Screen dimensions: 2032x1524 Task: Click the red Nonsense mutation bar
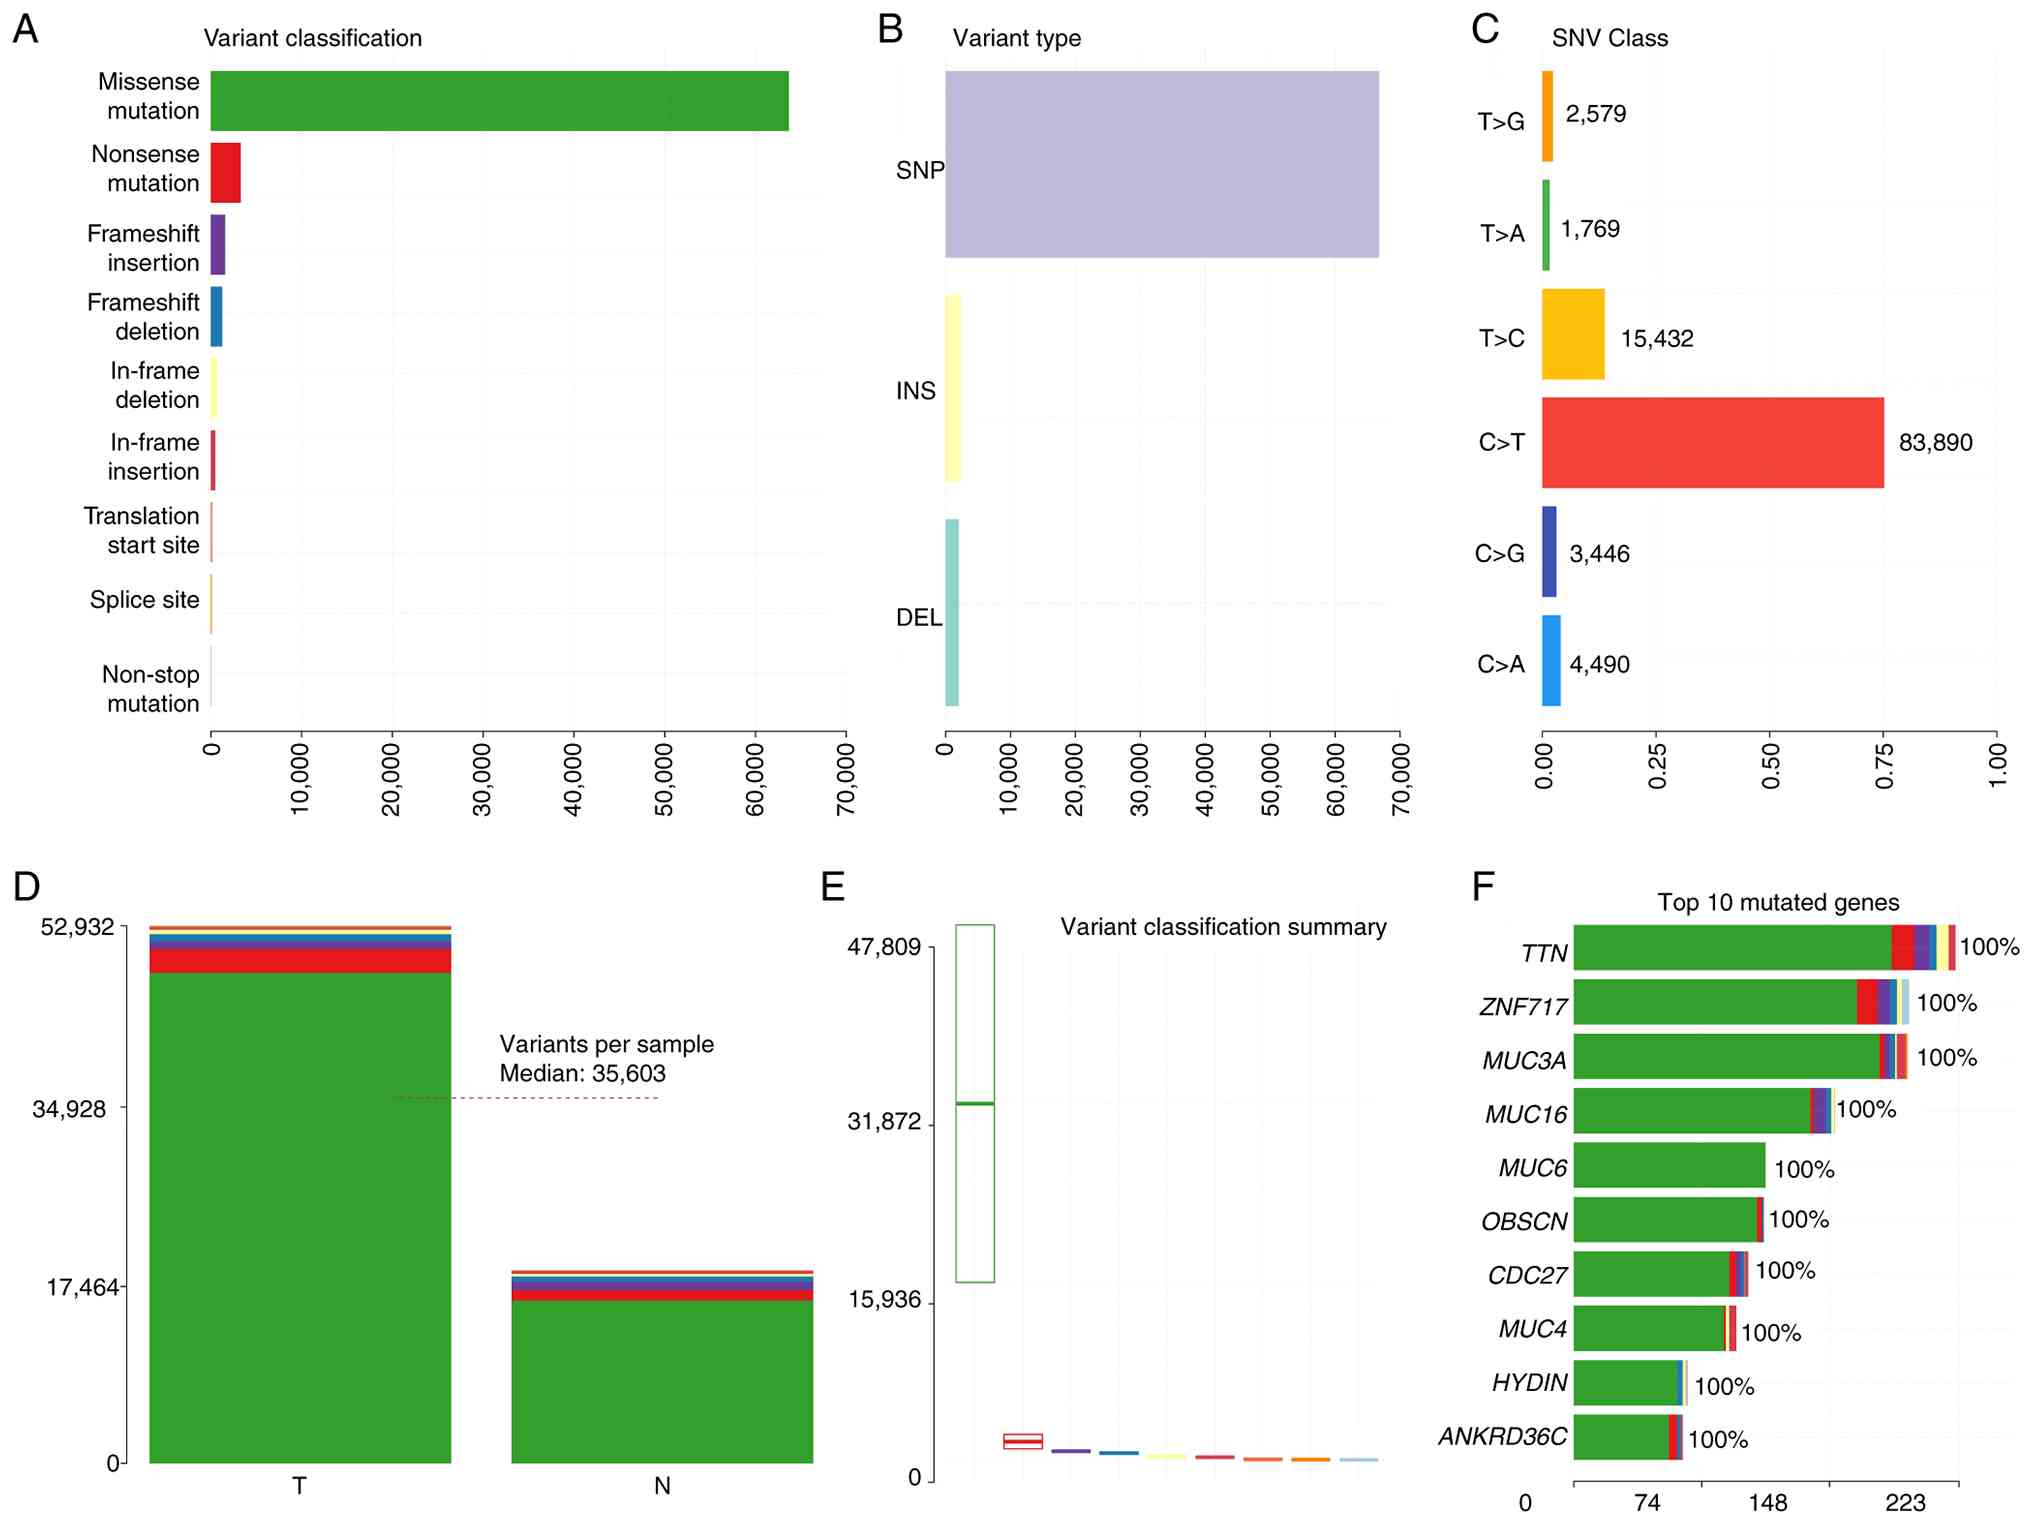point(225,173)
